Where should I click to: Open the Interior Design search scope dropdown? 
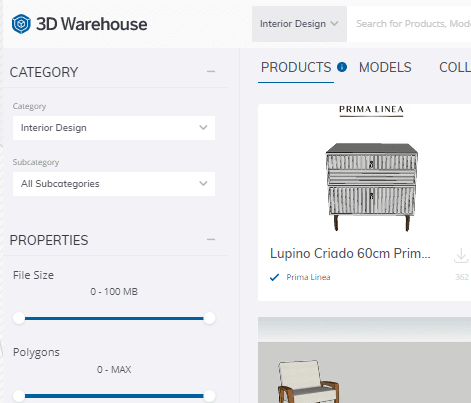pos(299,24)
